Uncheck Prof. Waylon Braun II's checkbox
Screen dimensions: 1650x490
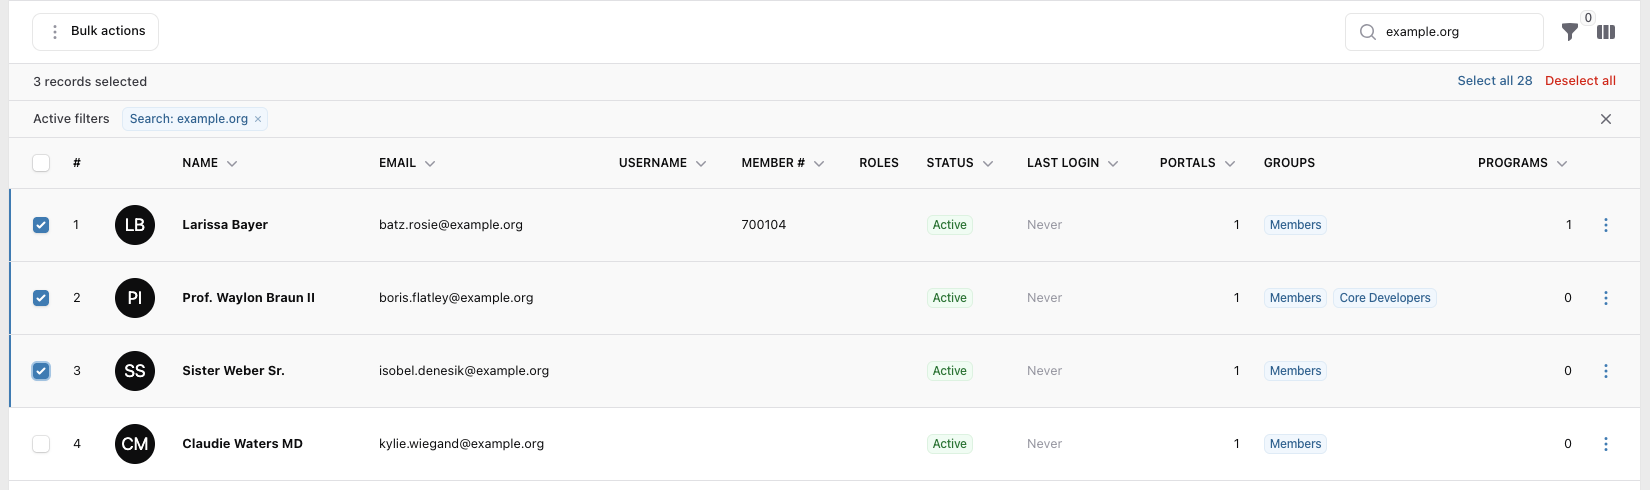(x=41, y=298)
